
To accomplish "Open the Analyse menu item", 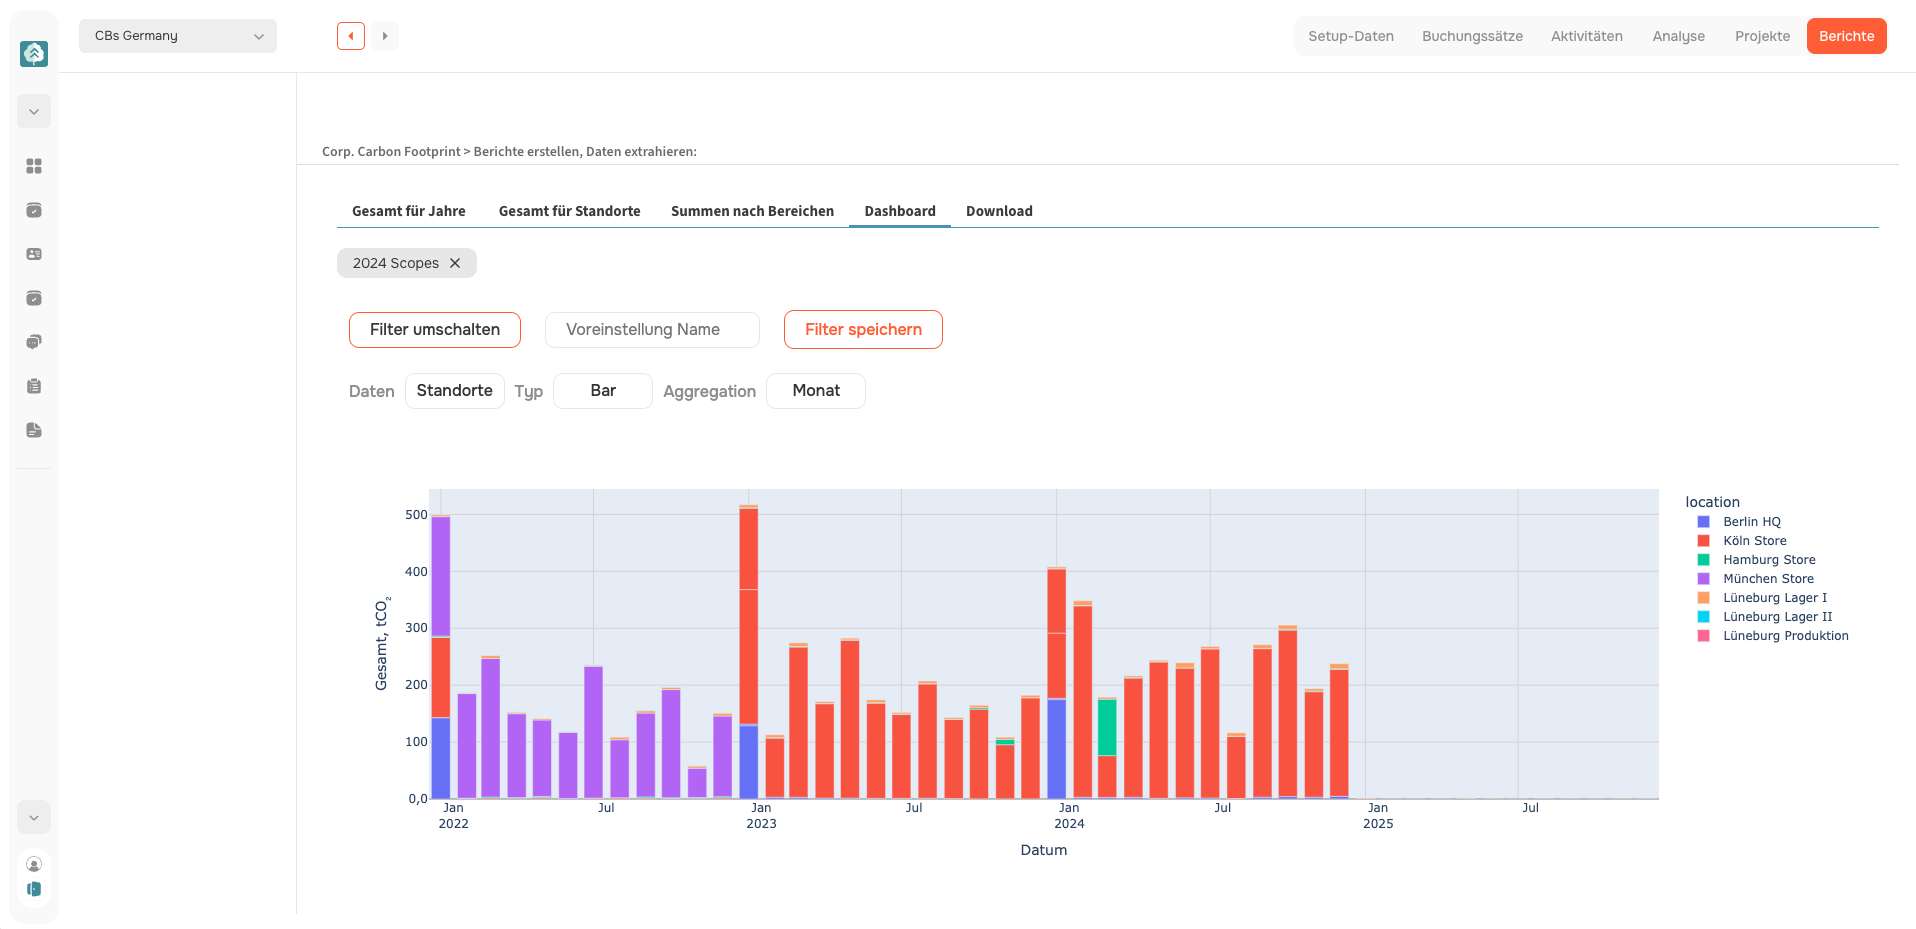I will pyautogui.click(x=1678, y=36).
